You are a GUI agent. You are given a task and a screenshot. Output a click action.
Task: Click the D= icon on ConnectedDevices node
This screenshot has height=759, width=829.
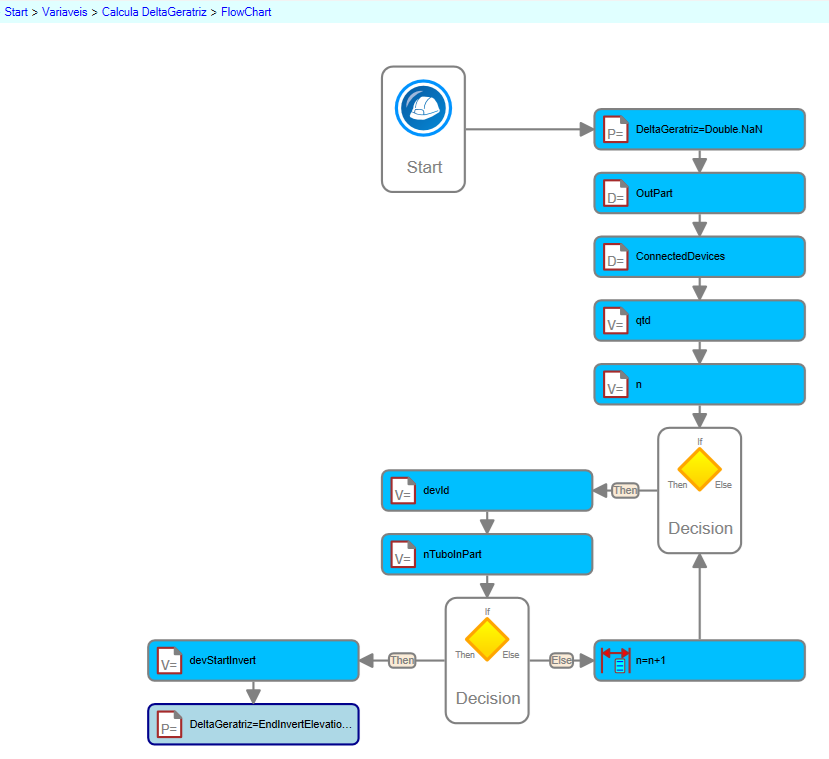pos(616,258)
